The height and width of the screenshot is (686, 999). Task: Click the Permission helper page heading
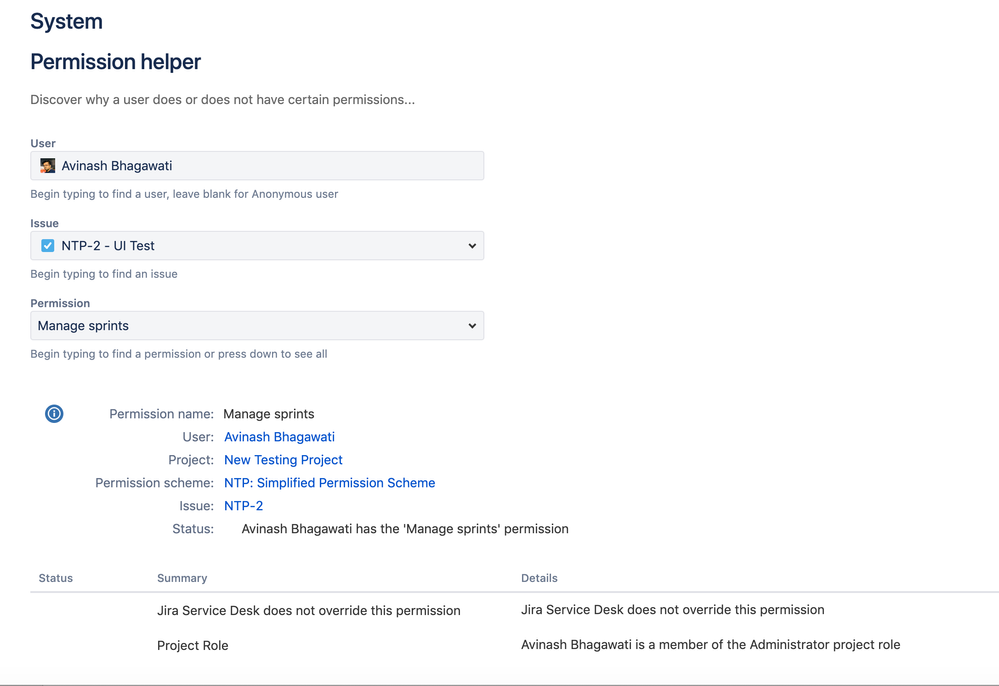point(115,62)
